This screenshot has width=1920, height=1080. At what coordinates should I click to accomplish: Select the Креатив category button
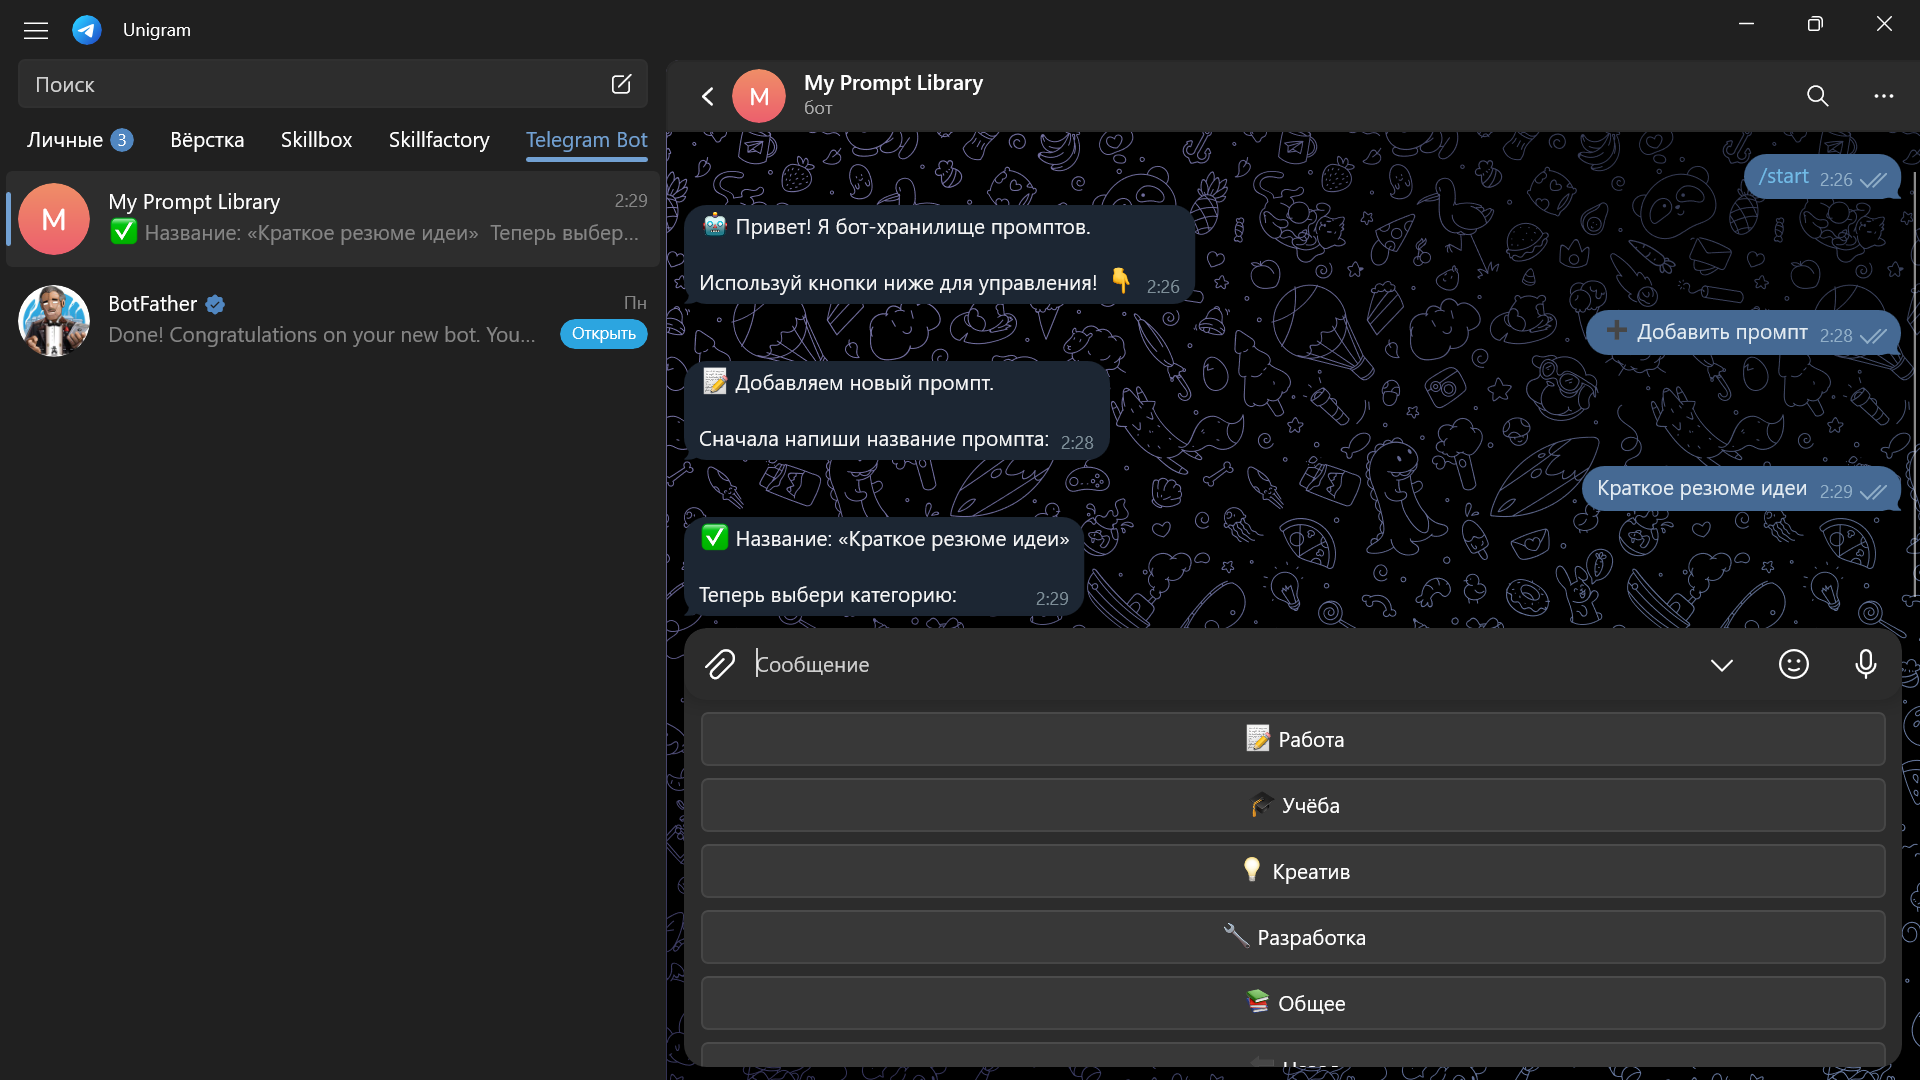pos(1292,871)
